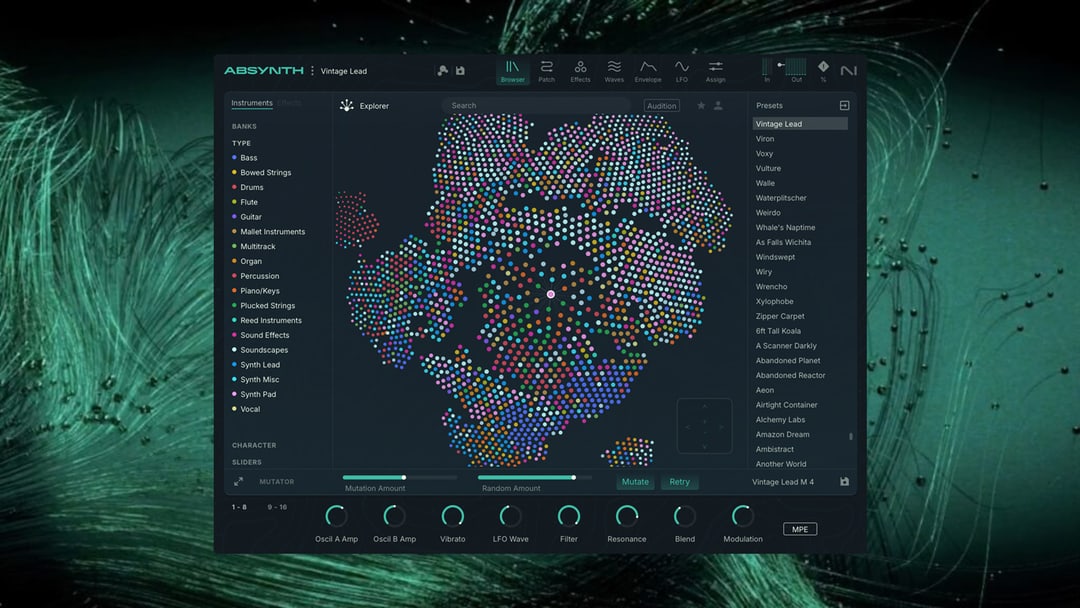Expand the Sliders section
Viewport: 1080px width, 608px height.
[247, 462]
